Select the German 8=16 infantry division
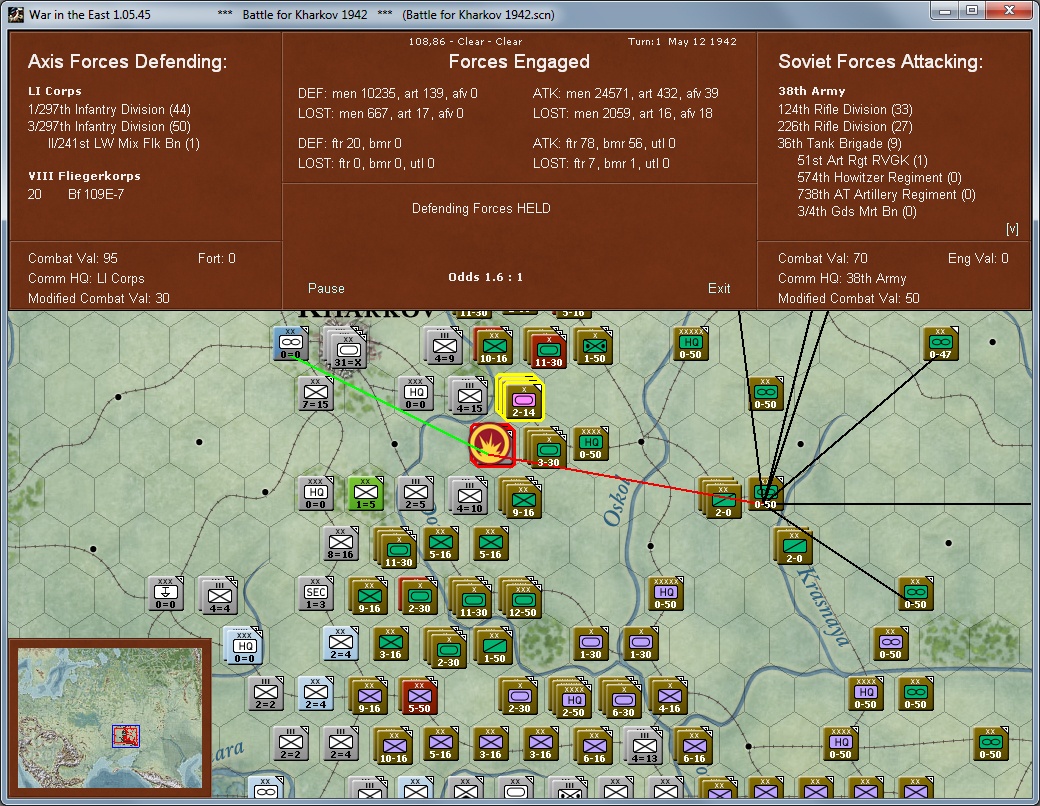1040x806 pixels. pos(341,545)
